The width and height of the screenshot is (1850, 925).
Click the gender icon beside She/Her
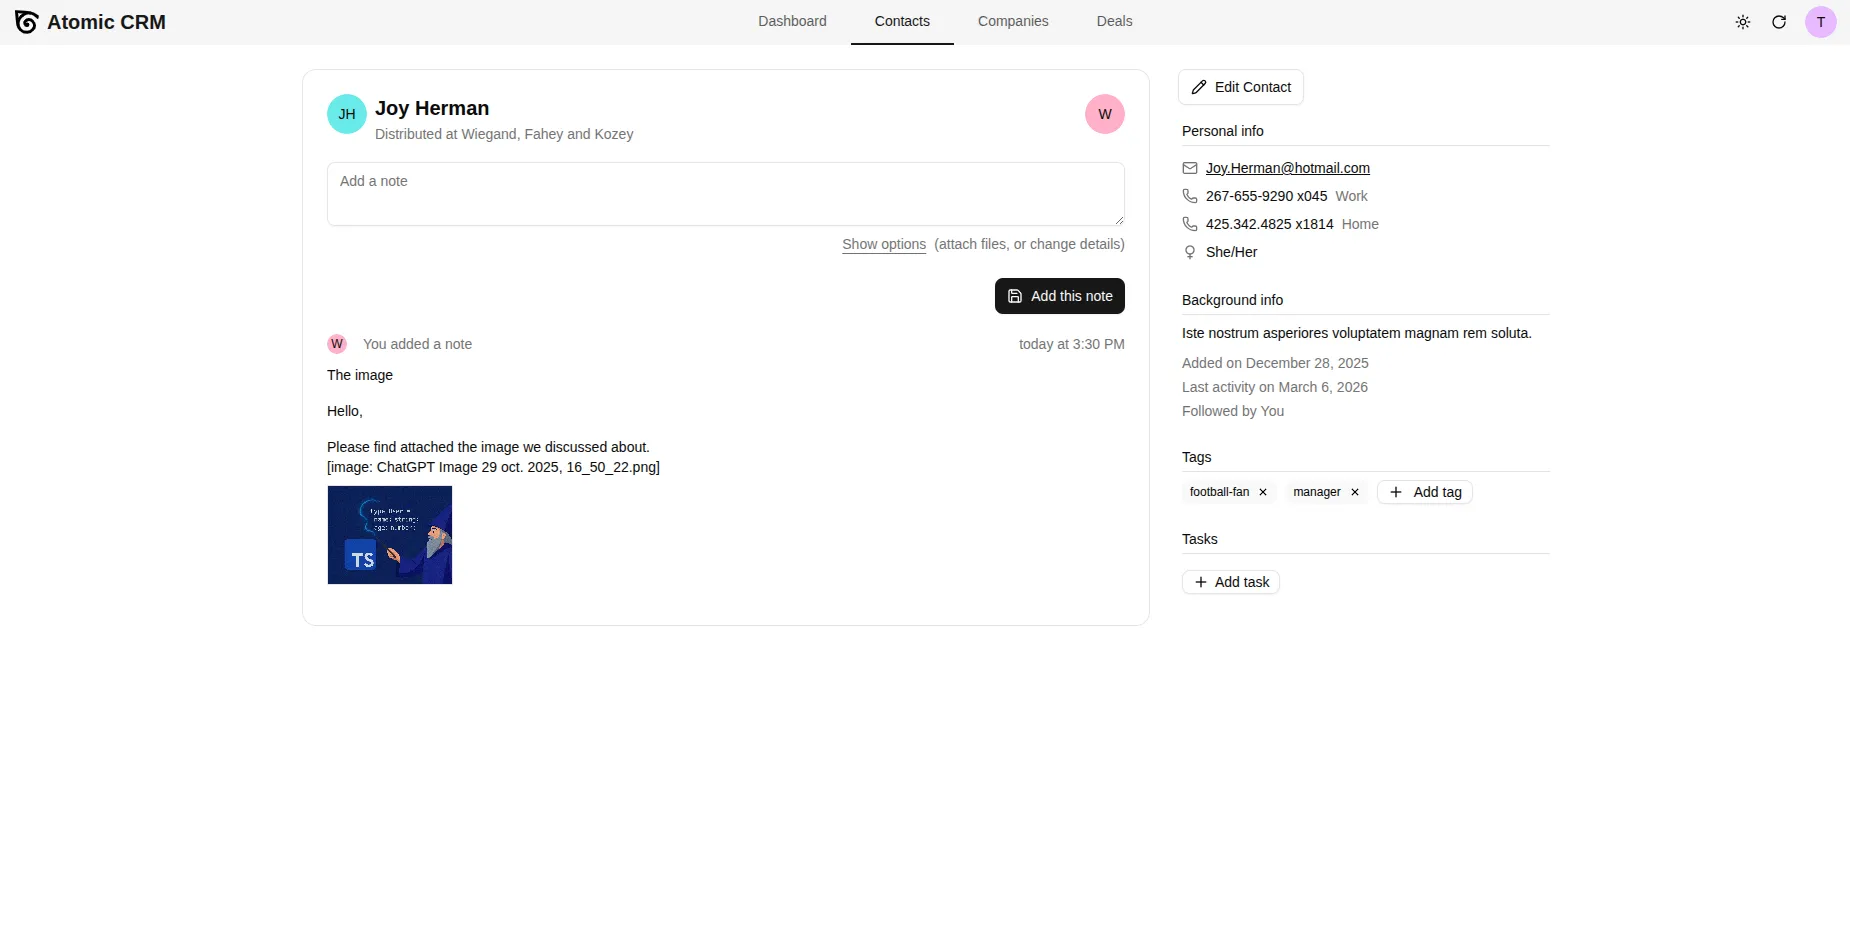click(1189, 252)
